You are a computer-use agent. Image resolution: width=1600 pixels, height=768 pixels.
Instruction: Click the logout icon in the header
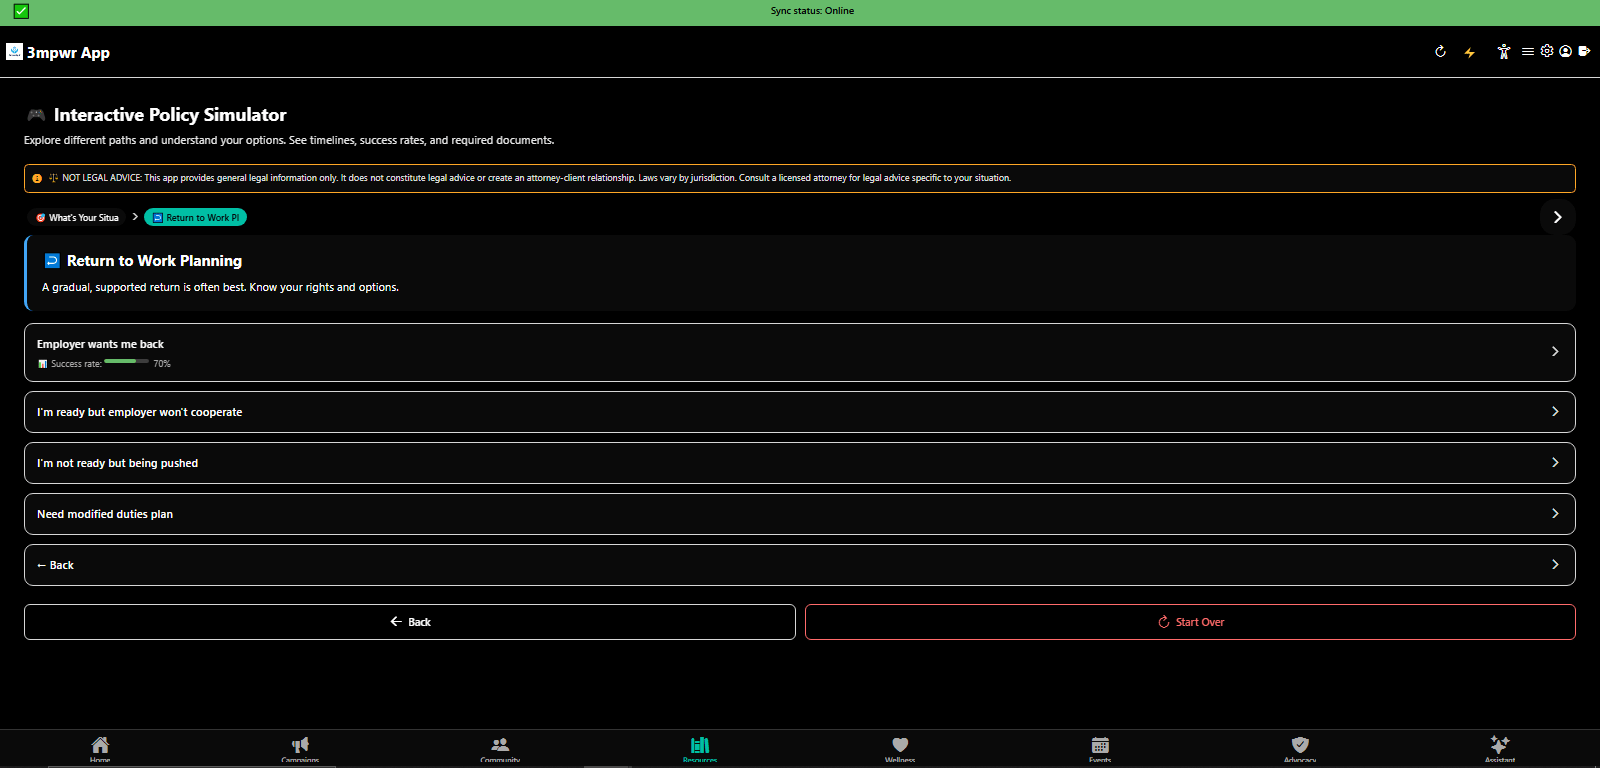point(1584,51)
